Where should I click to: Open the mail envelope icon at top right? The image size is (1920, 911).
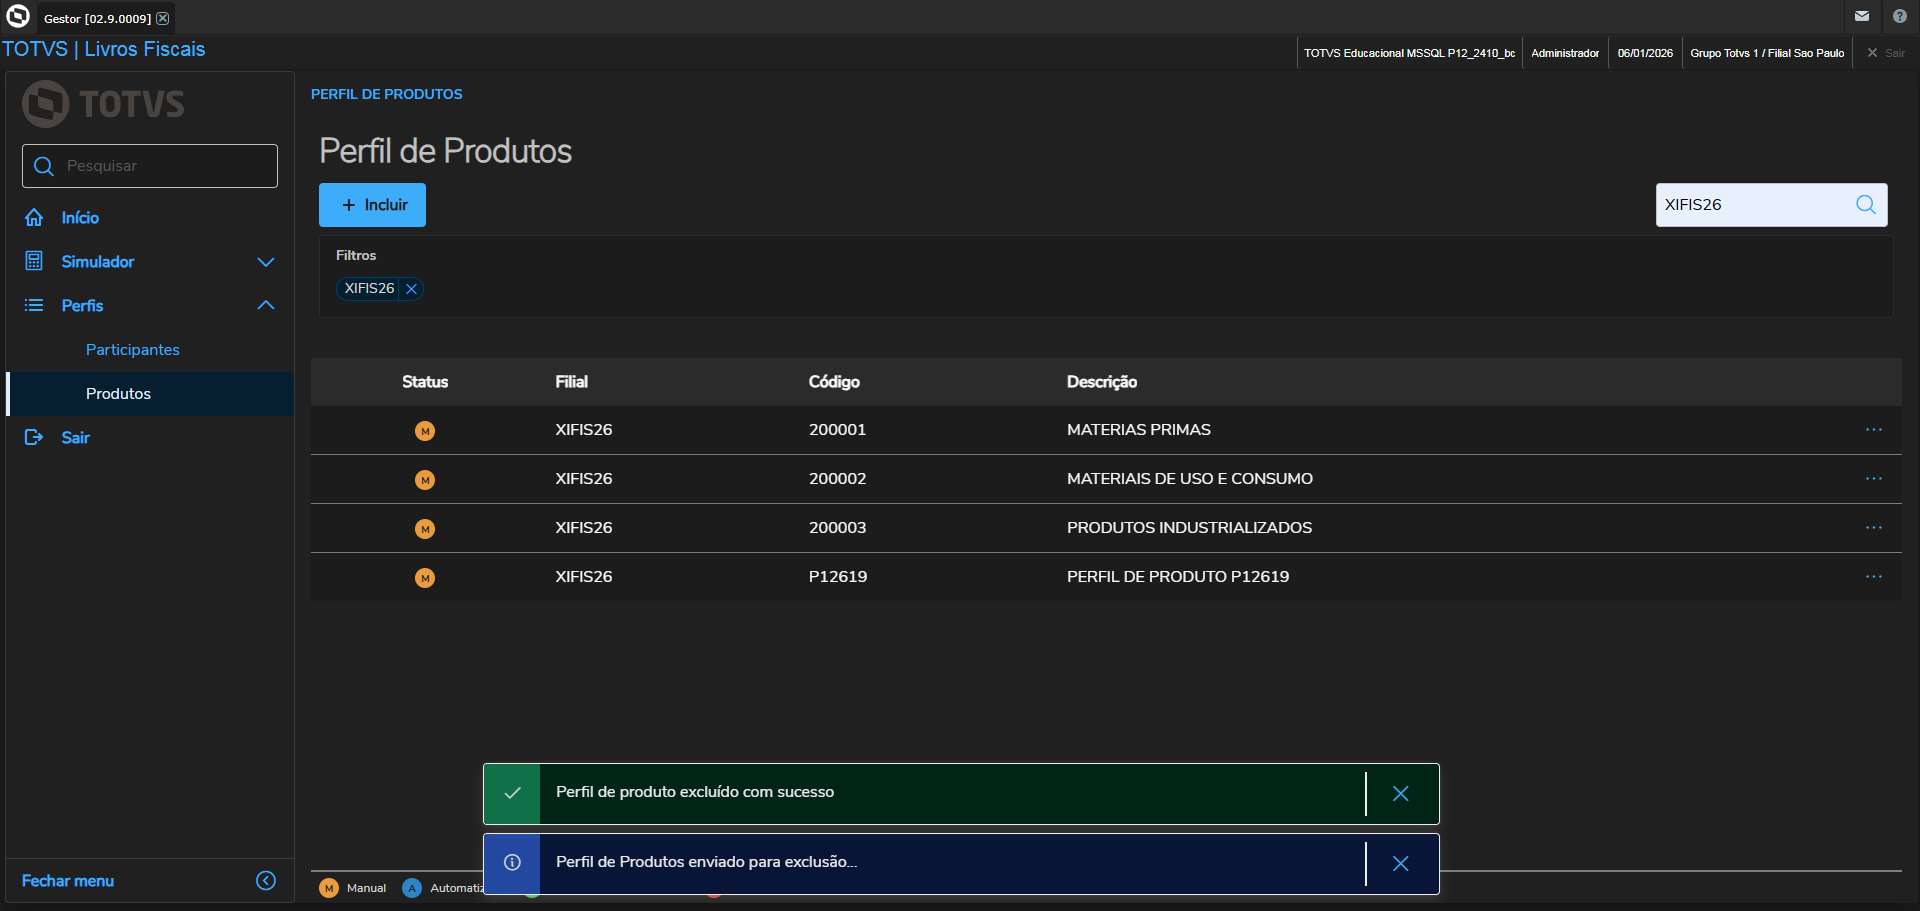point(1861,16)
